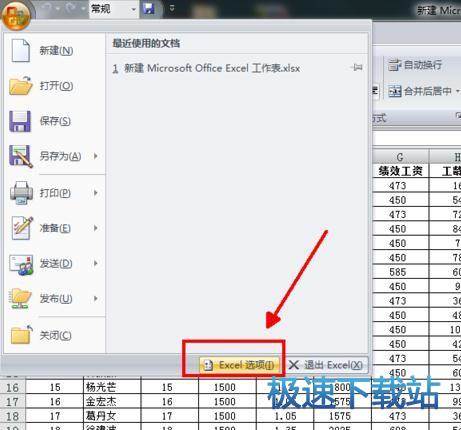461x430 pixels.
Task: Select 新建(N) menu entry
Action: [x=56, y=51]
